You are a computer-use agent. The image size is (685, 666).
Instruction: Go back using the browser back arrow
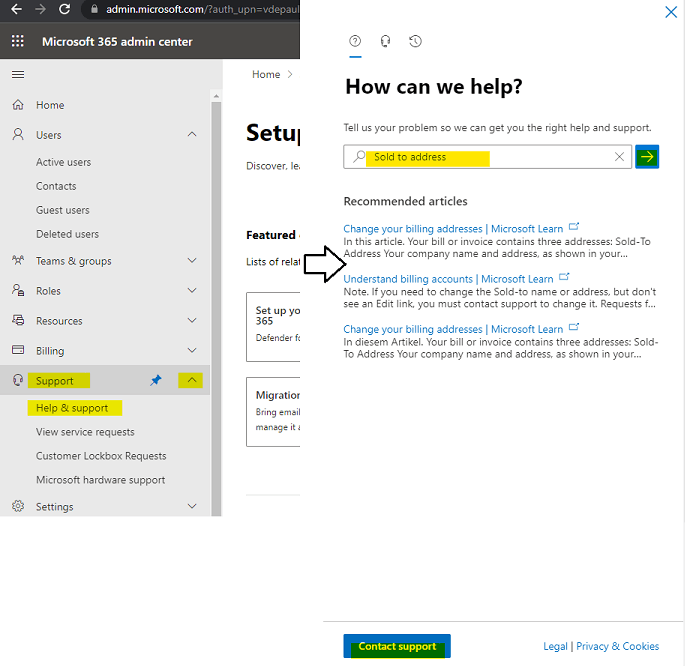click(x=17, y=9)
